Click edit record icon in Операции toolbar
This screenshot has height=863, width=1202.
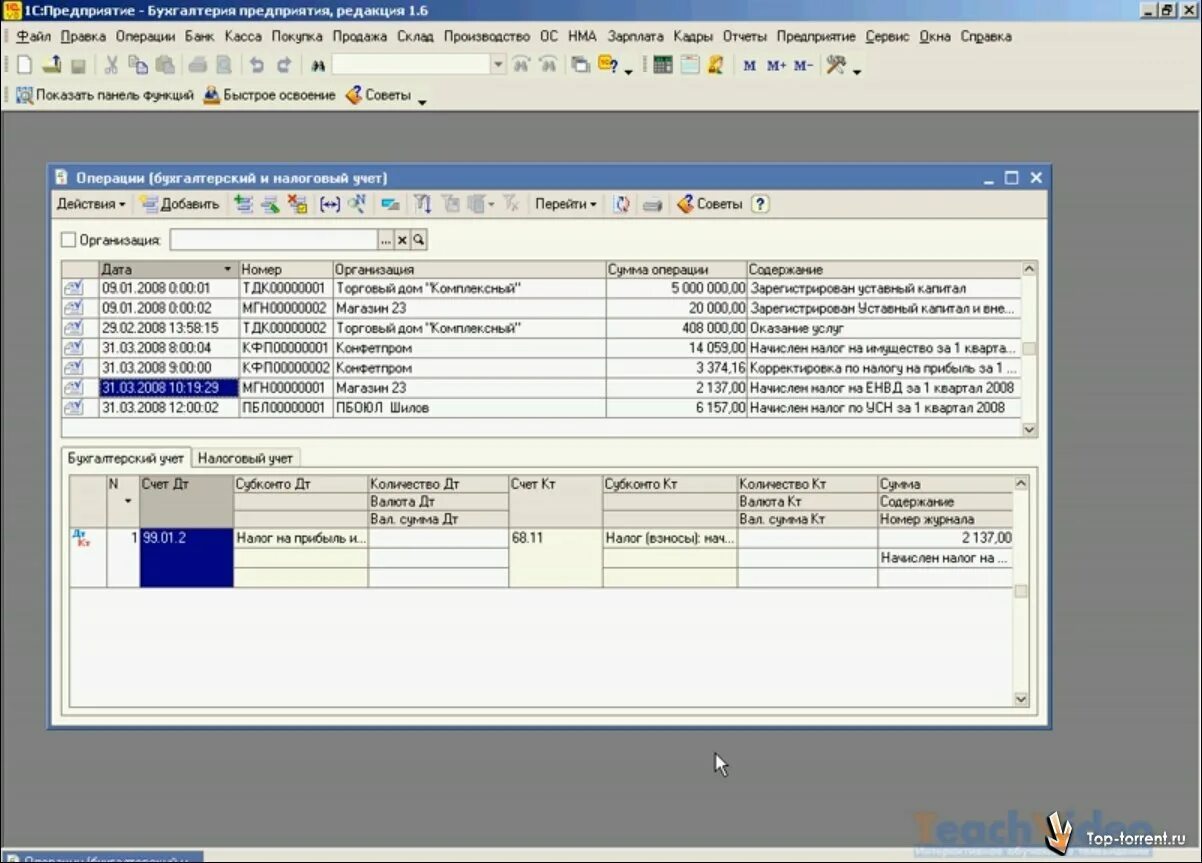[x=270, y=204]
